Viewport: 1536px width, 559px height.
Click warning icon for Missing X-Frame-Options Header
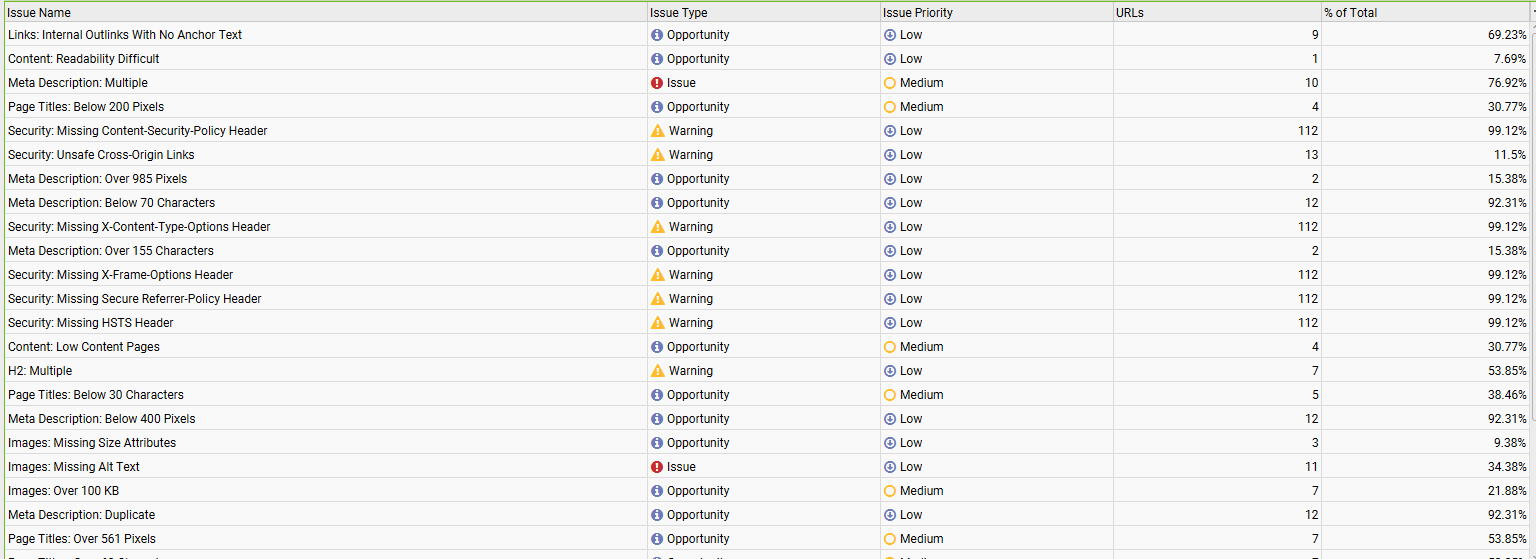coord(657,275)
